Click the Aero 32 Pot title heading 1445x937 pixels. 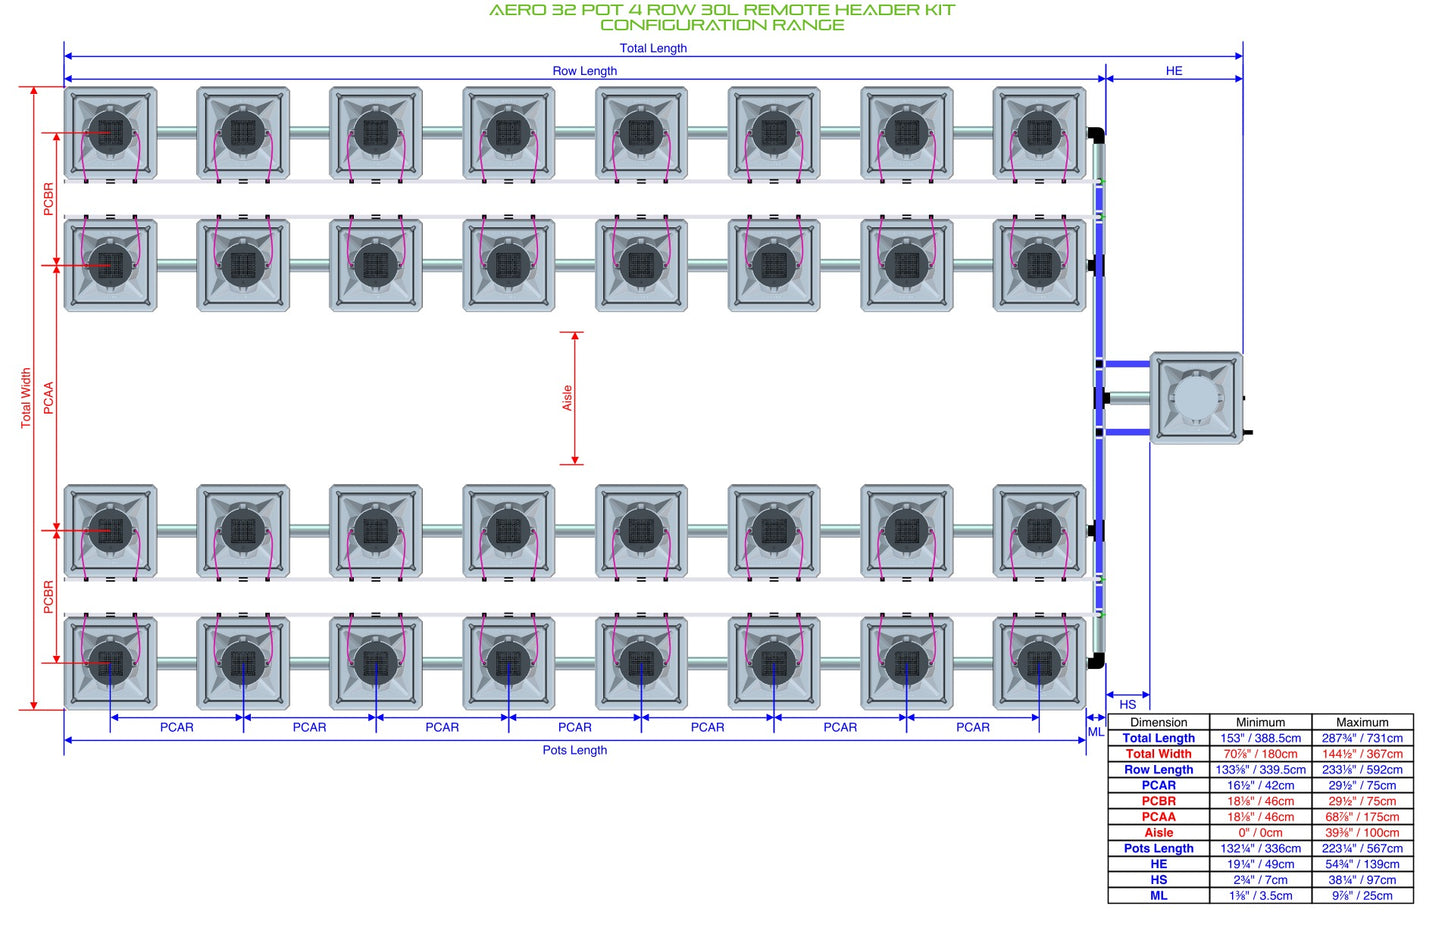(722, 17)
